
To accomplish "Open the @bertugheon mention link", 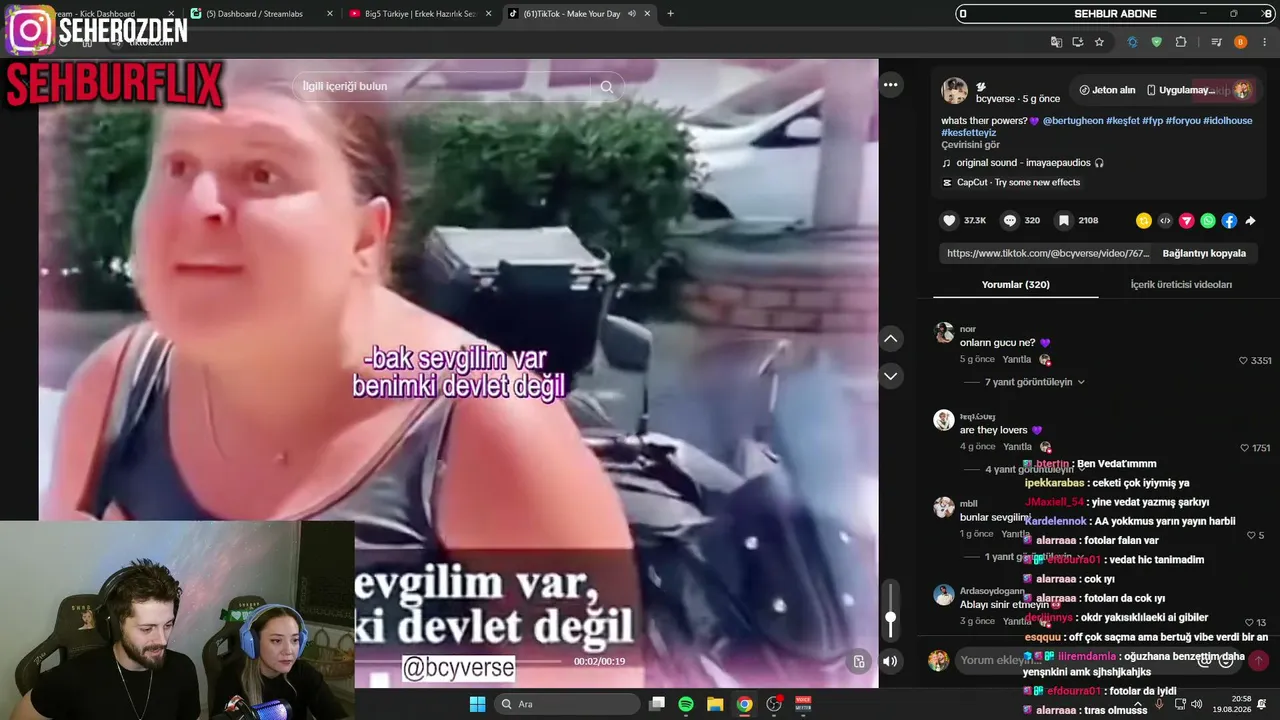I will [x=1073, y=120].
